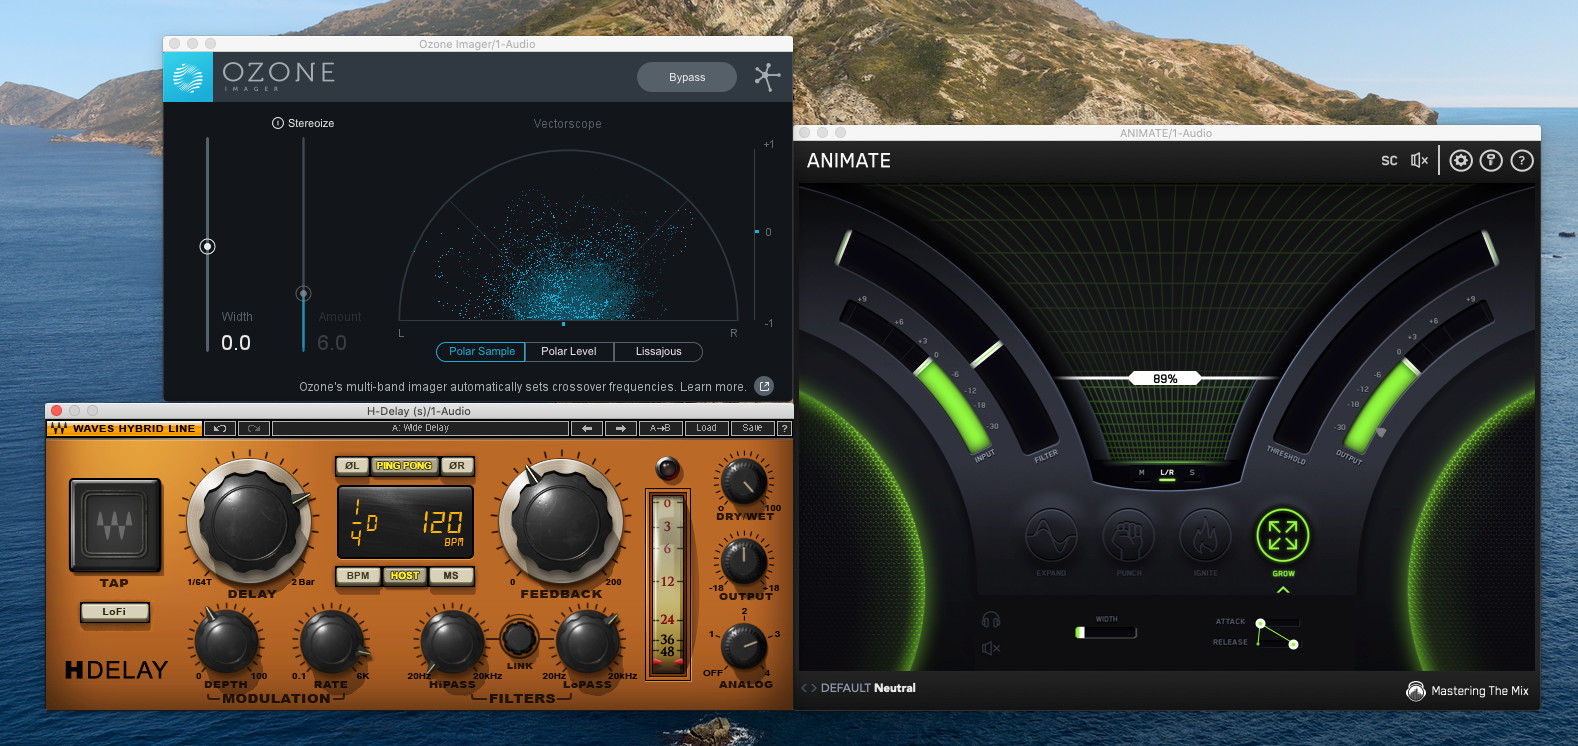Open the Ozone I/O routing icon
The image size is (1578, 746).
[767, 77]
